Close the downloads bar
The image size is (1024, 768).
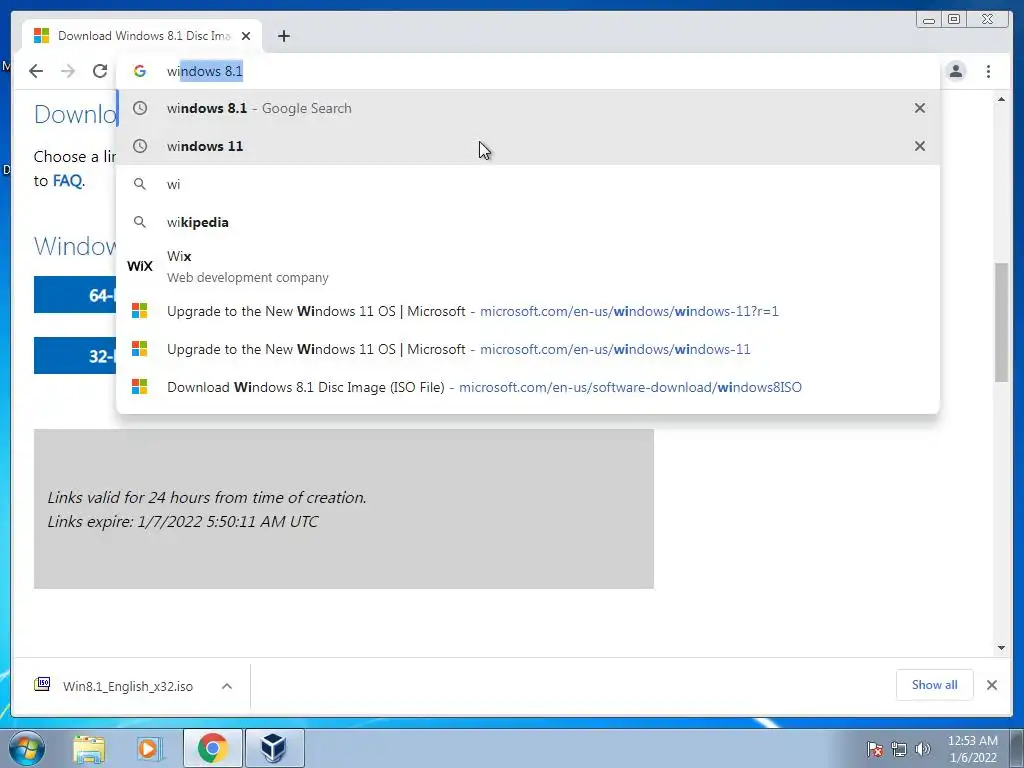click(x=991, y=685)
